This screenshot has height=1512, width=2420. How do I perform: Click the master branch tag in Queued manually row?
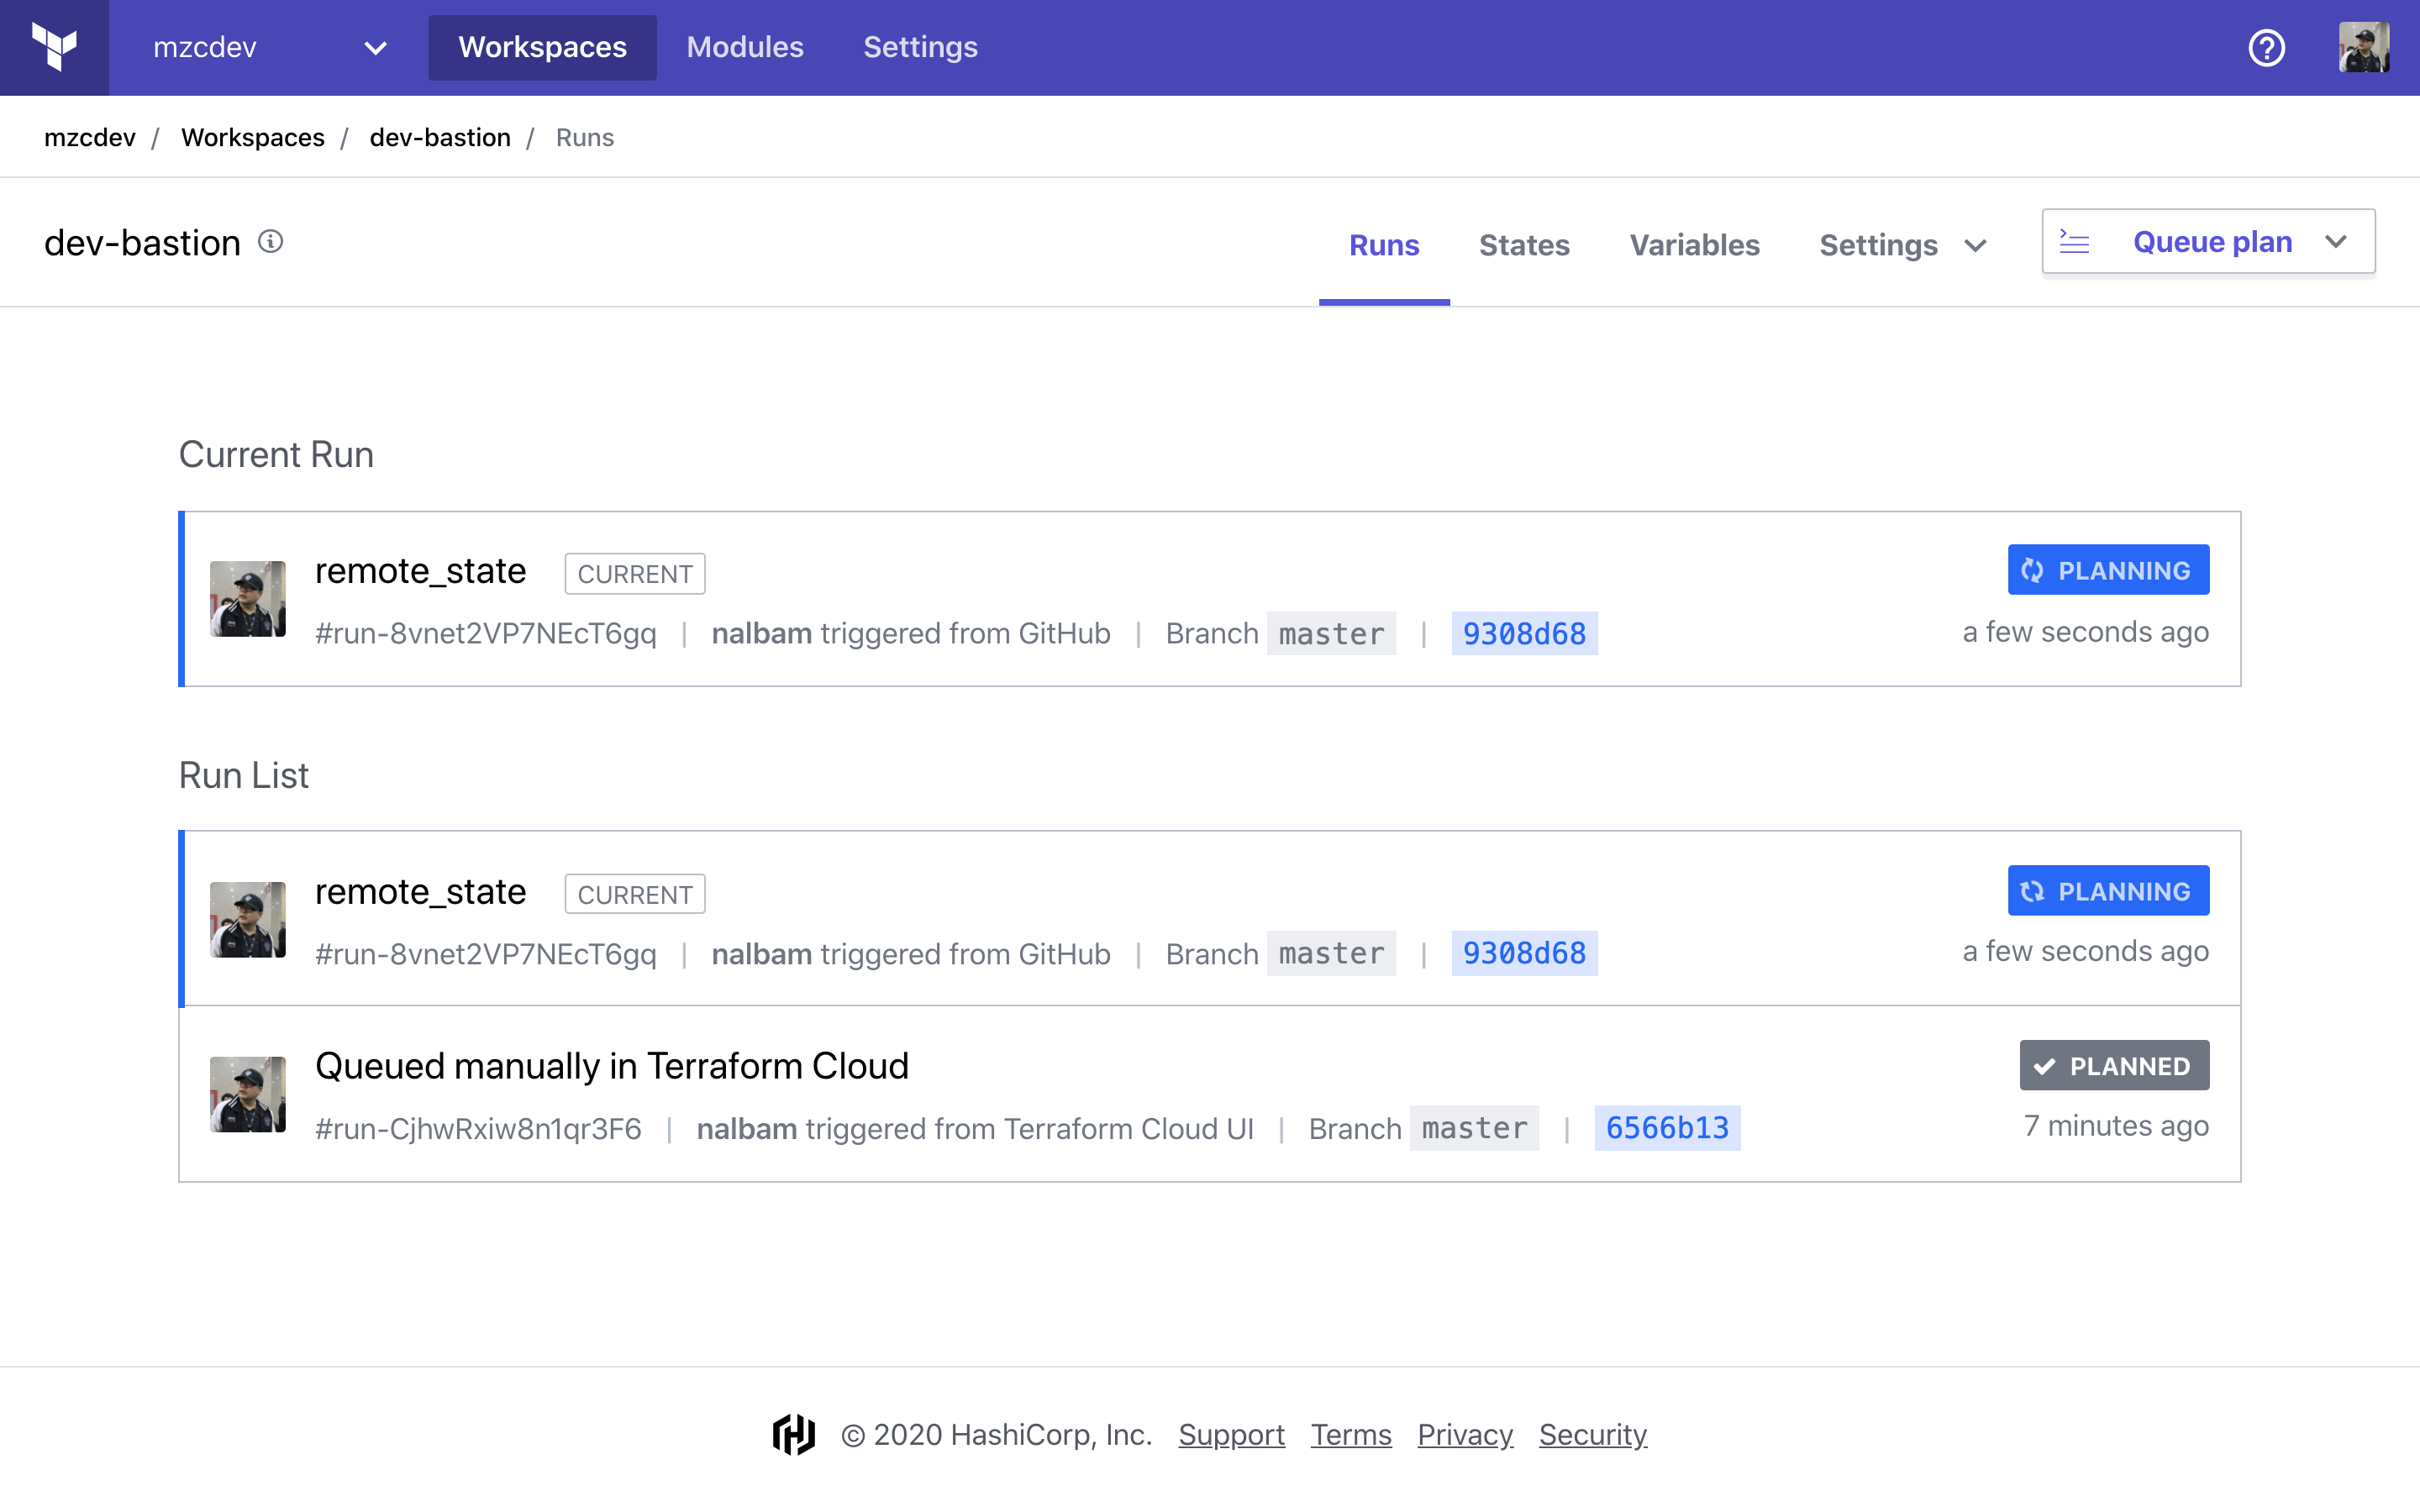coord(1474,1128)
